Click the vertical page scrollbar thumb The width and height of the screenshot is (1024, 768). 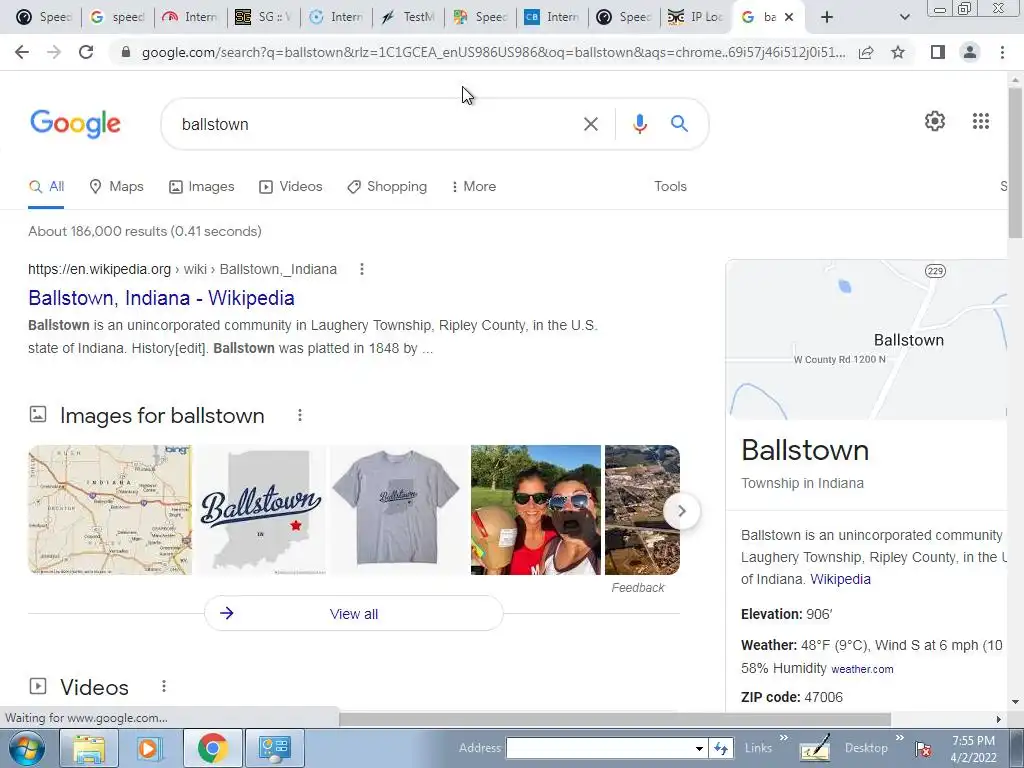1015,163
